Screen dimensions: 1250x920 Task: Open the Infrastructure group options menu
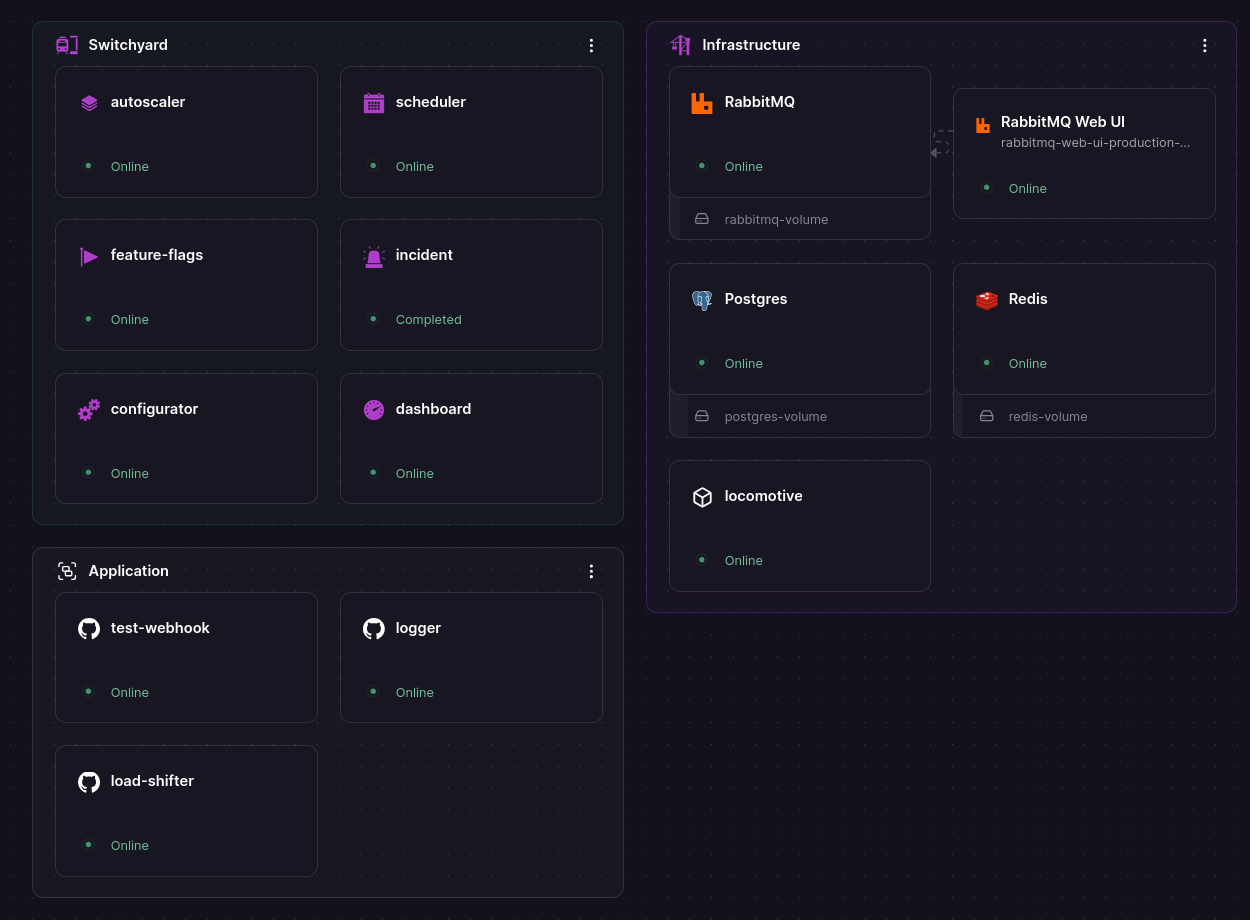pyautogui.click(x=1204, y=45)
